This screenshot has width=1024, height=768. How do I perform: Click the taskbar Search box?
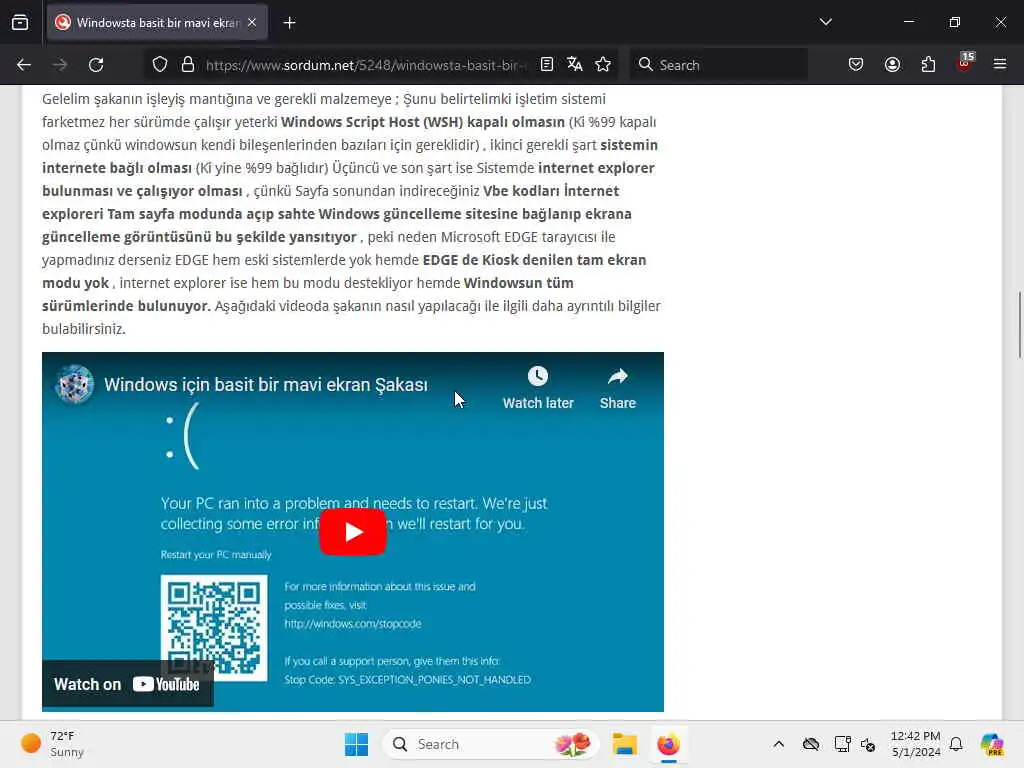tap(490, 744)
